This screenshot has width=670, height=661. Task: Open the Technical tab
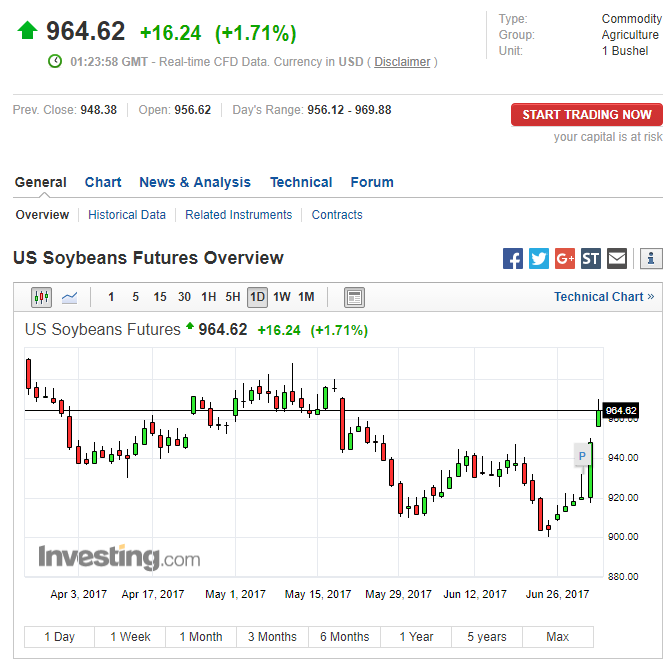pos(301,182)
